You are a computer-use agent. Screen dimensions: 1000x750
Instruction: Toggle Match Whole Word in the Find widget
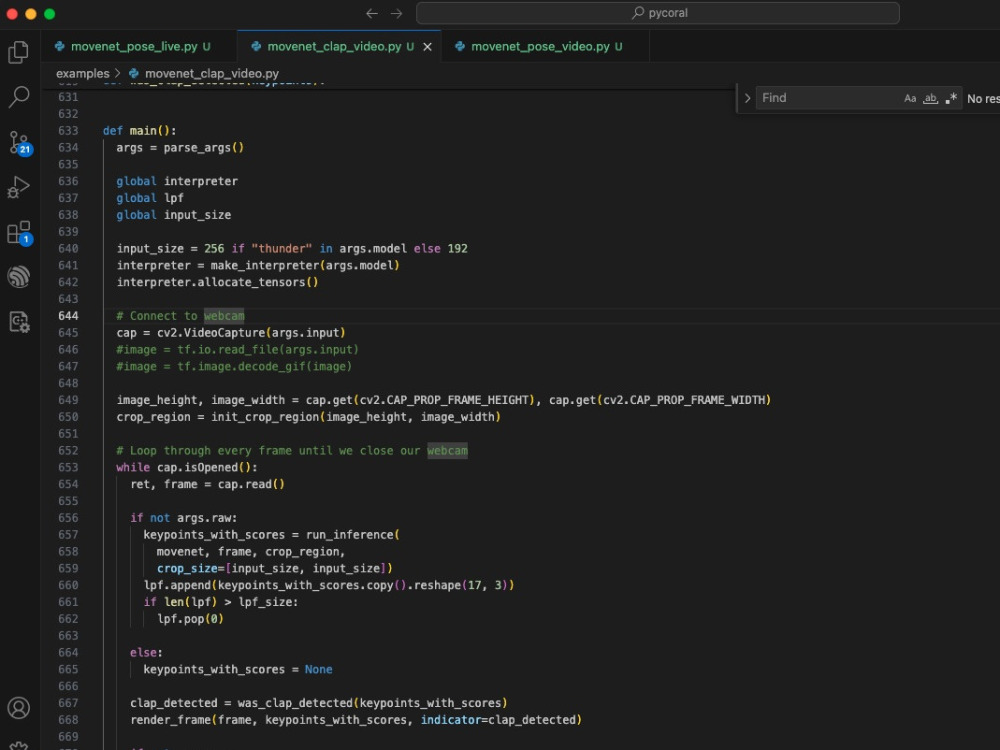930,98
